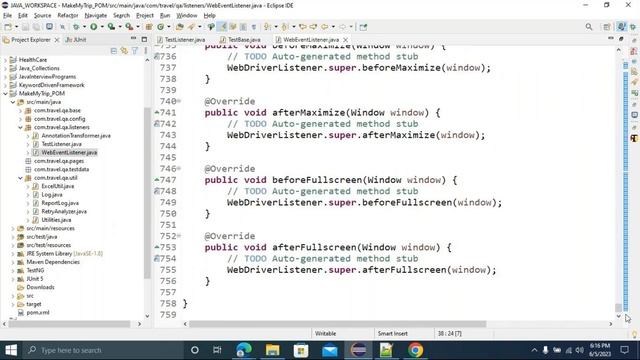Click the Coverage run icon
The image size is (640, 360).
coord(111,27)
